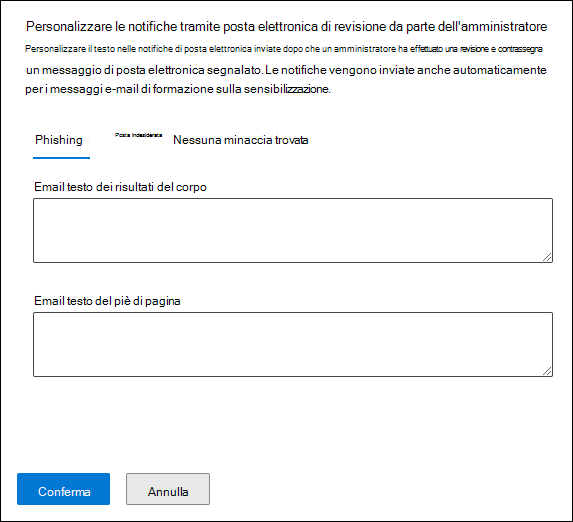Focus the footer text input box

(x=293, y=344)
